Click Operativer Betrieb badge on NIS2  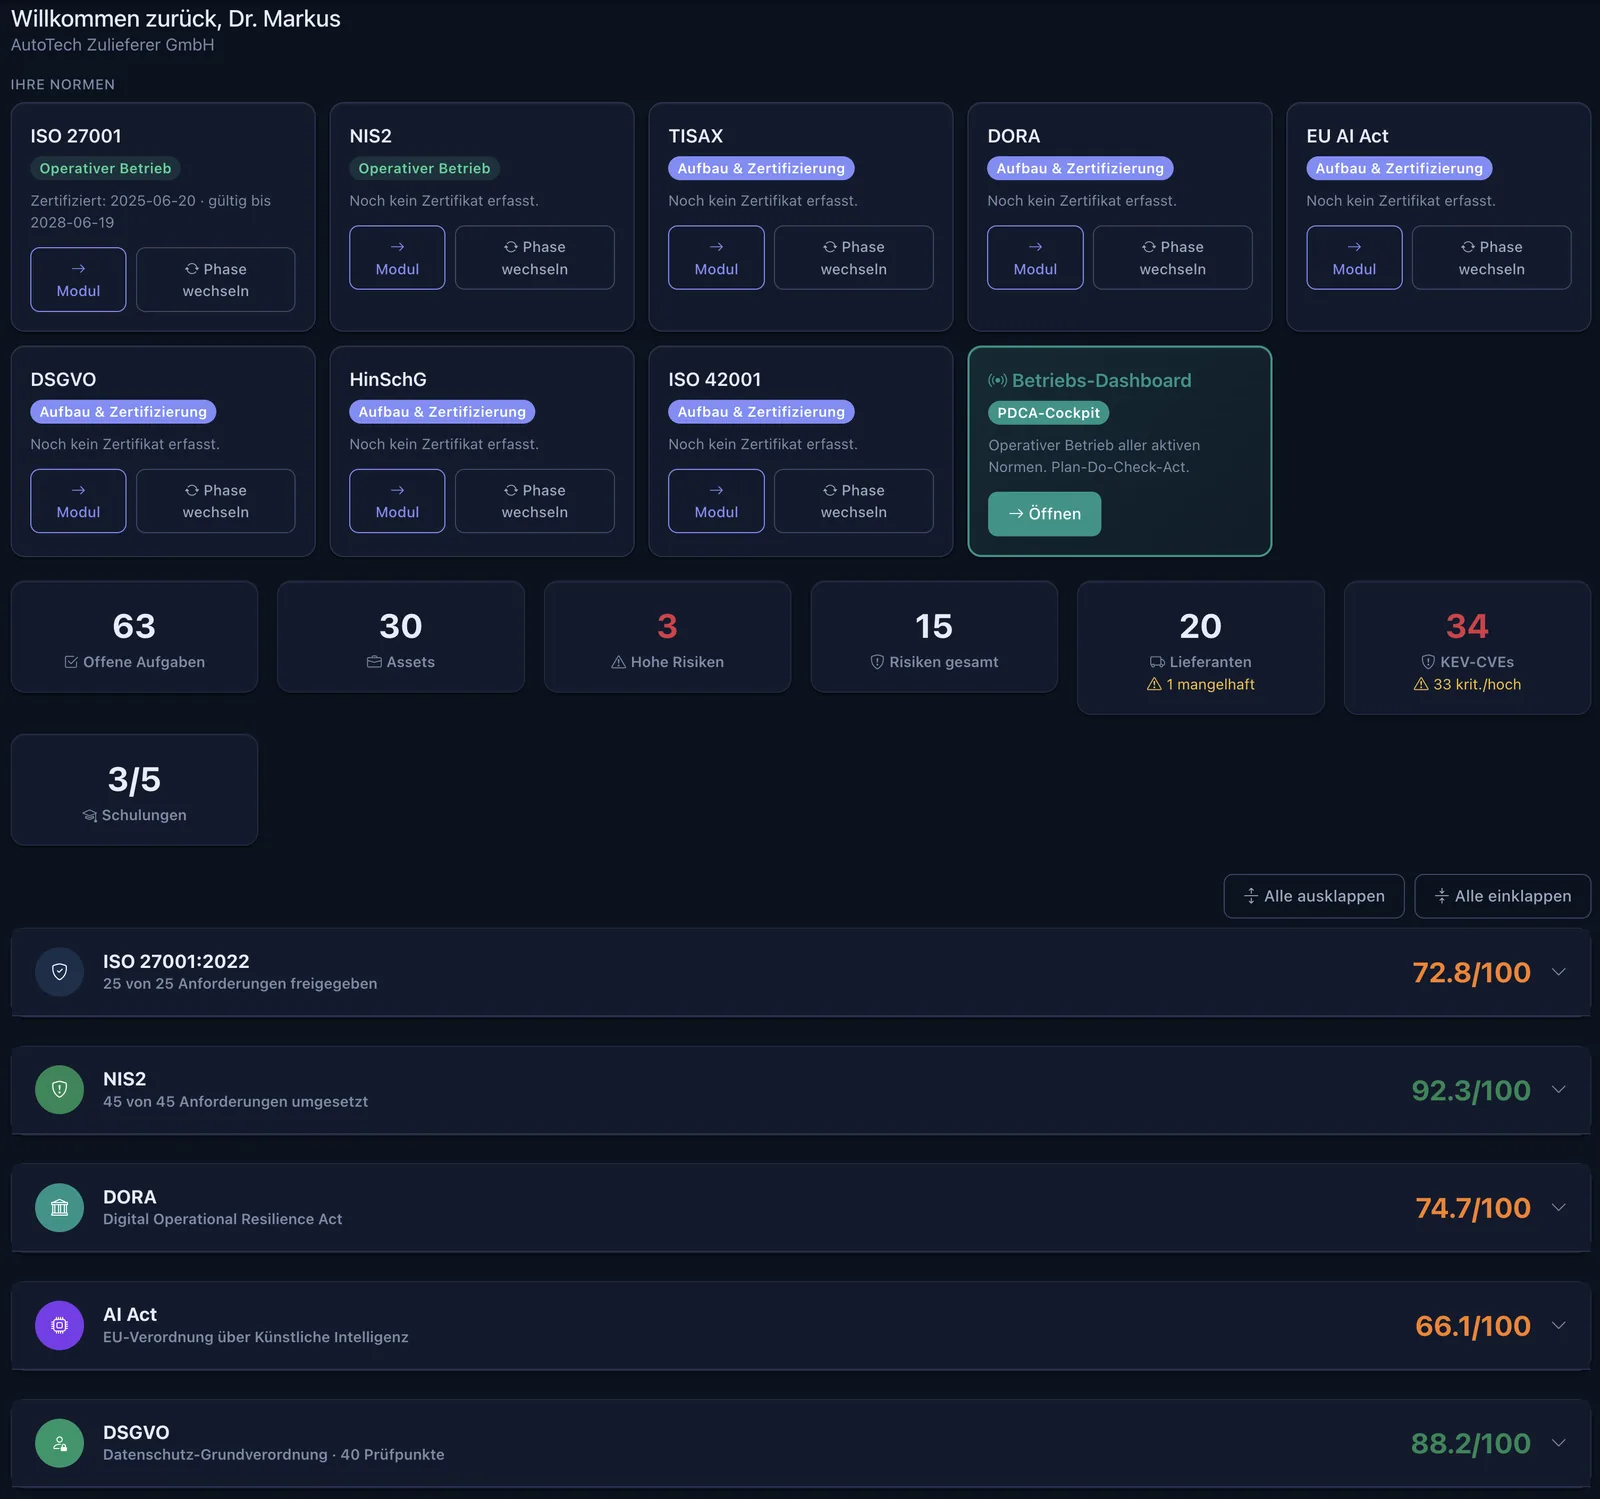pos(424,168)
